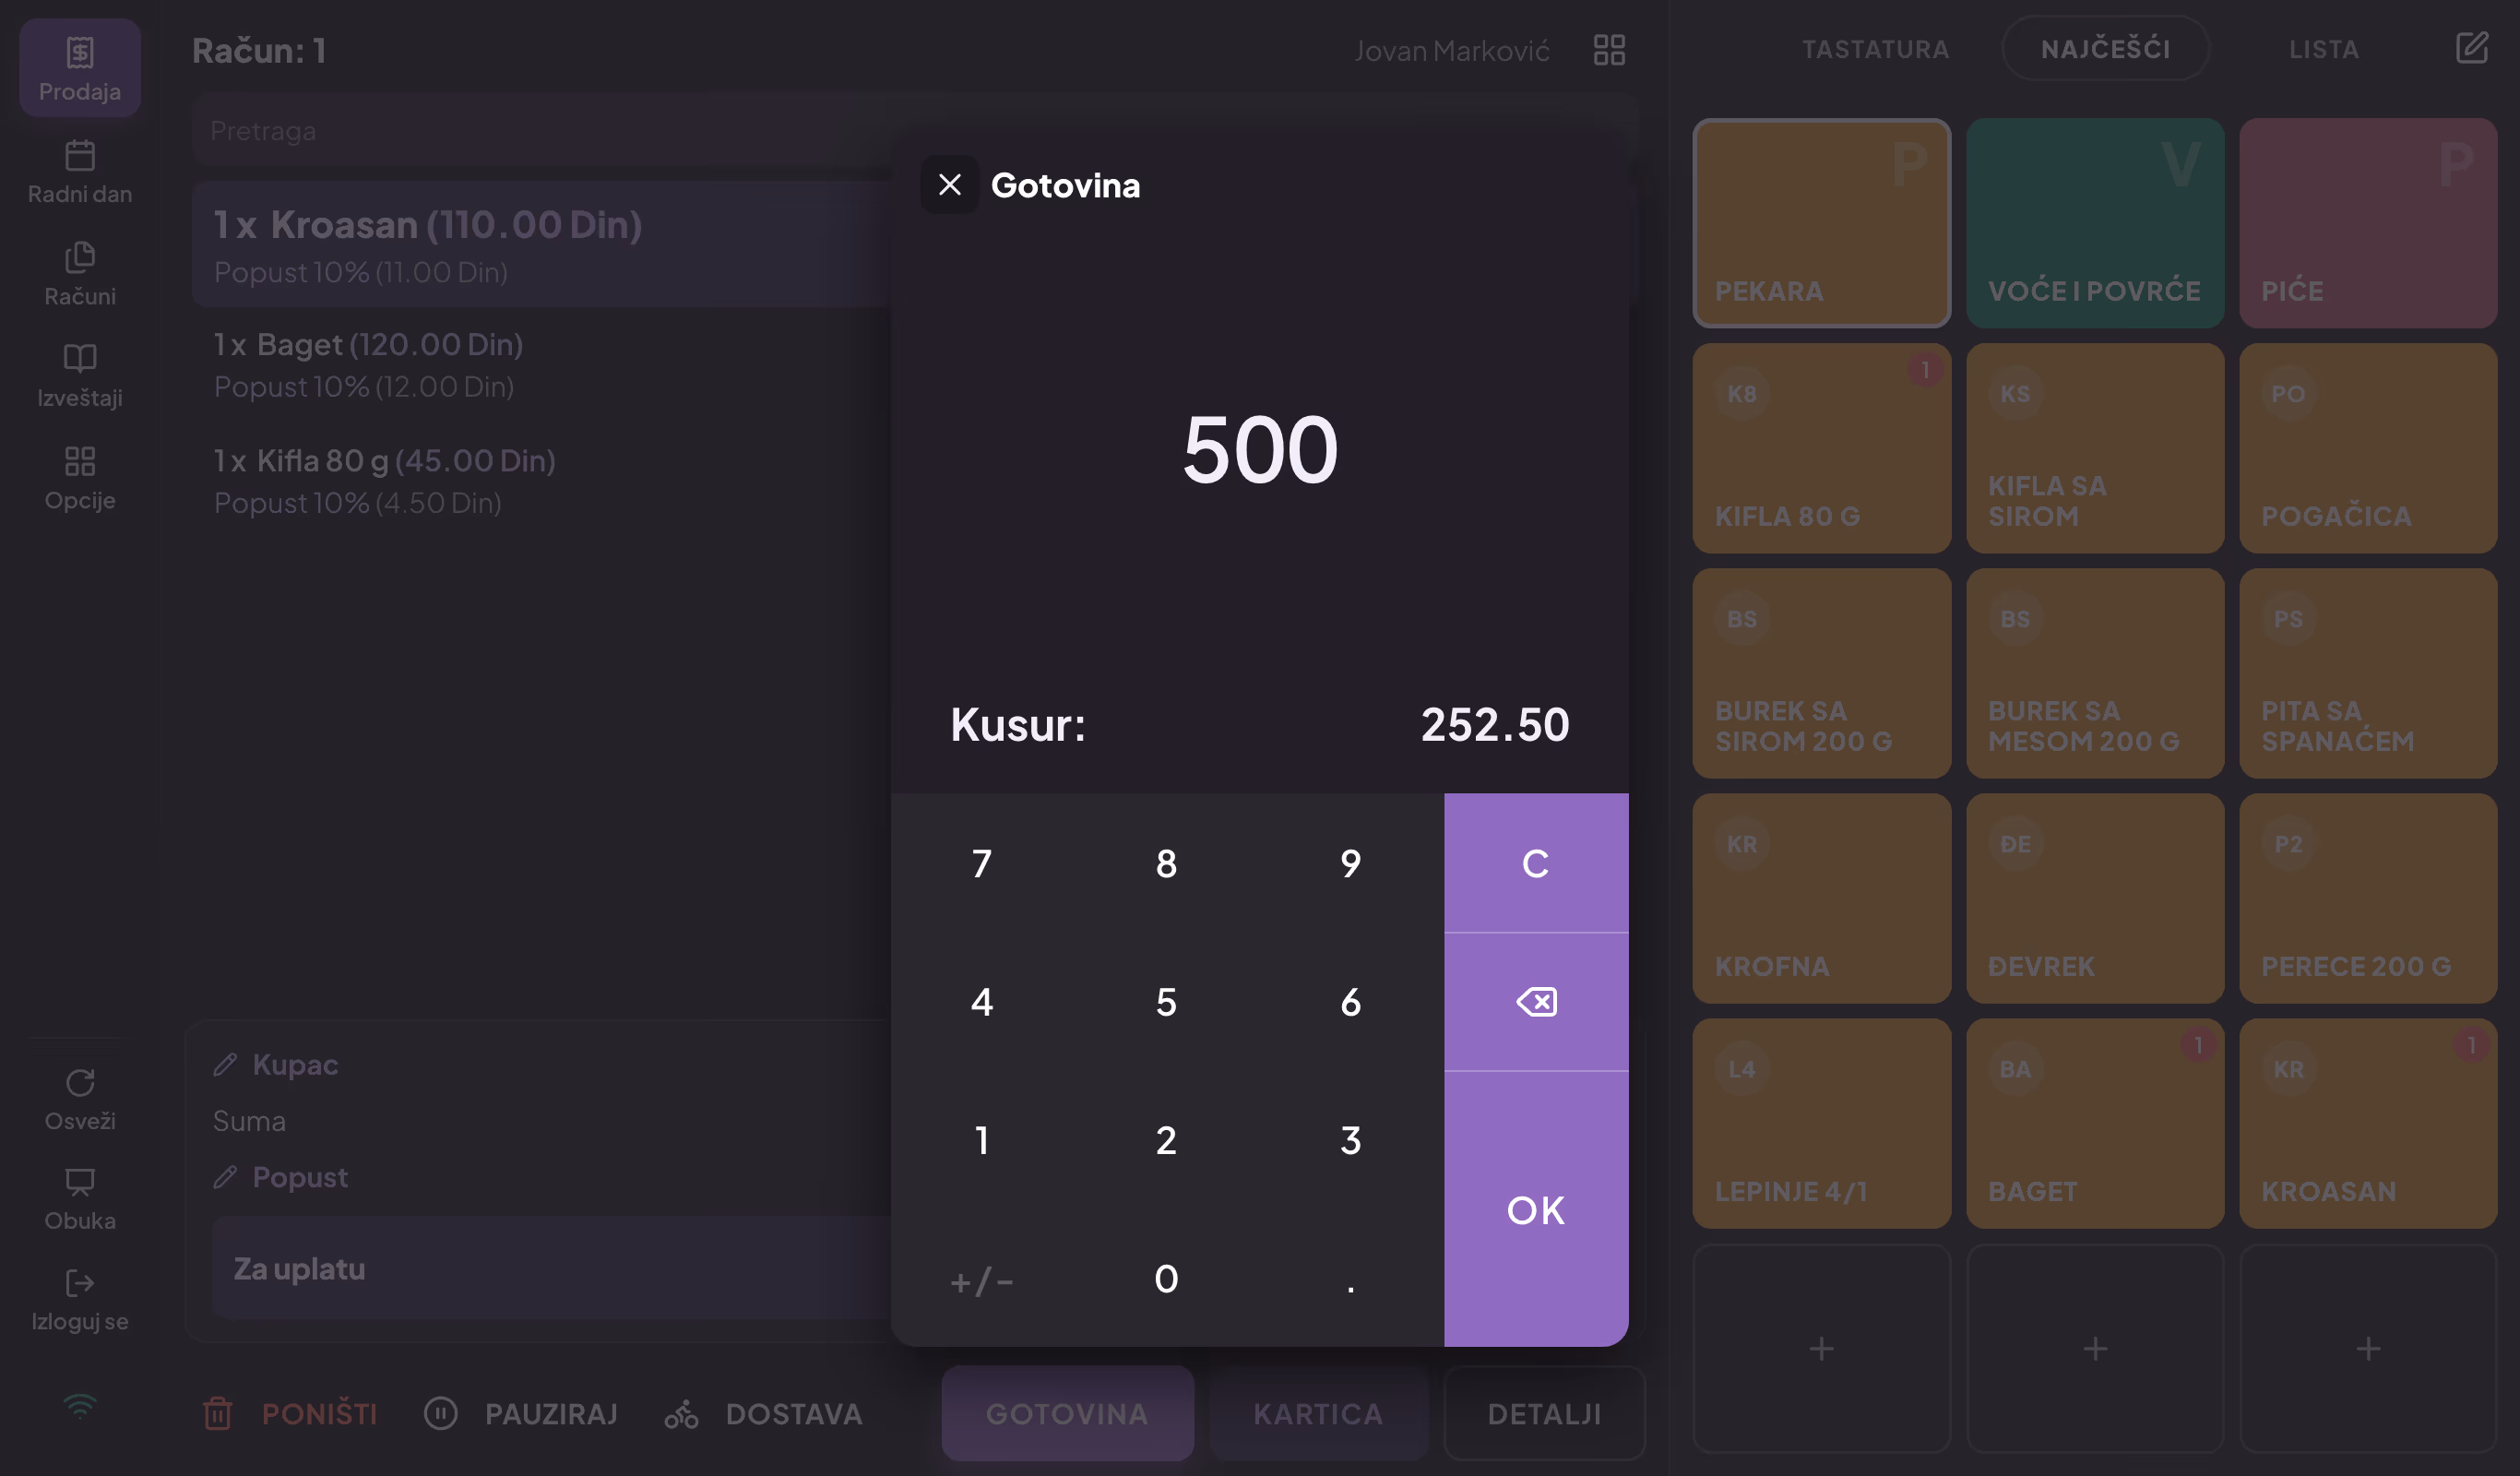Tap digit 0 on keypad
This screenshot has height=1476, width=2520.
[1166, 1278]
